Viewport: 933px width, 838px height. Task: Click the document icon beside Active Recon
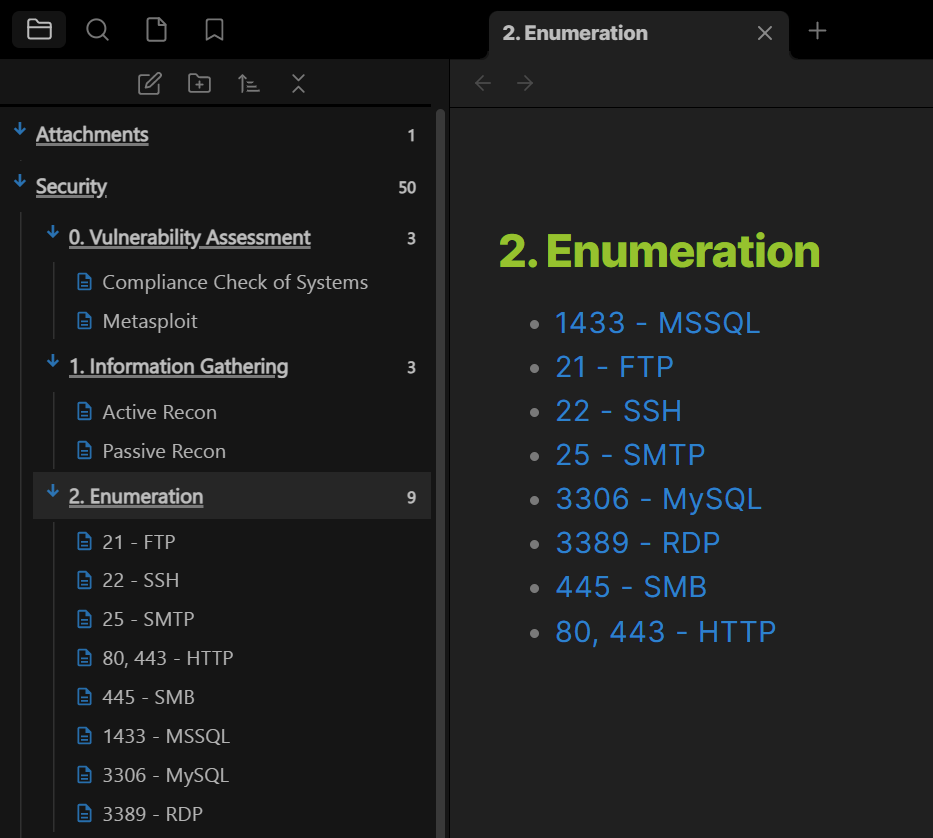tap(84, 411)
